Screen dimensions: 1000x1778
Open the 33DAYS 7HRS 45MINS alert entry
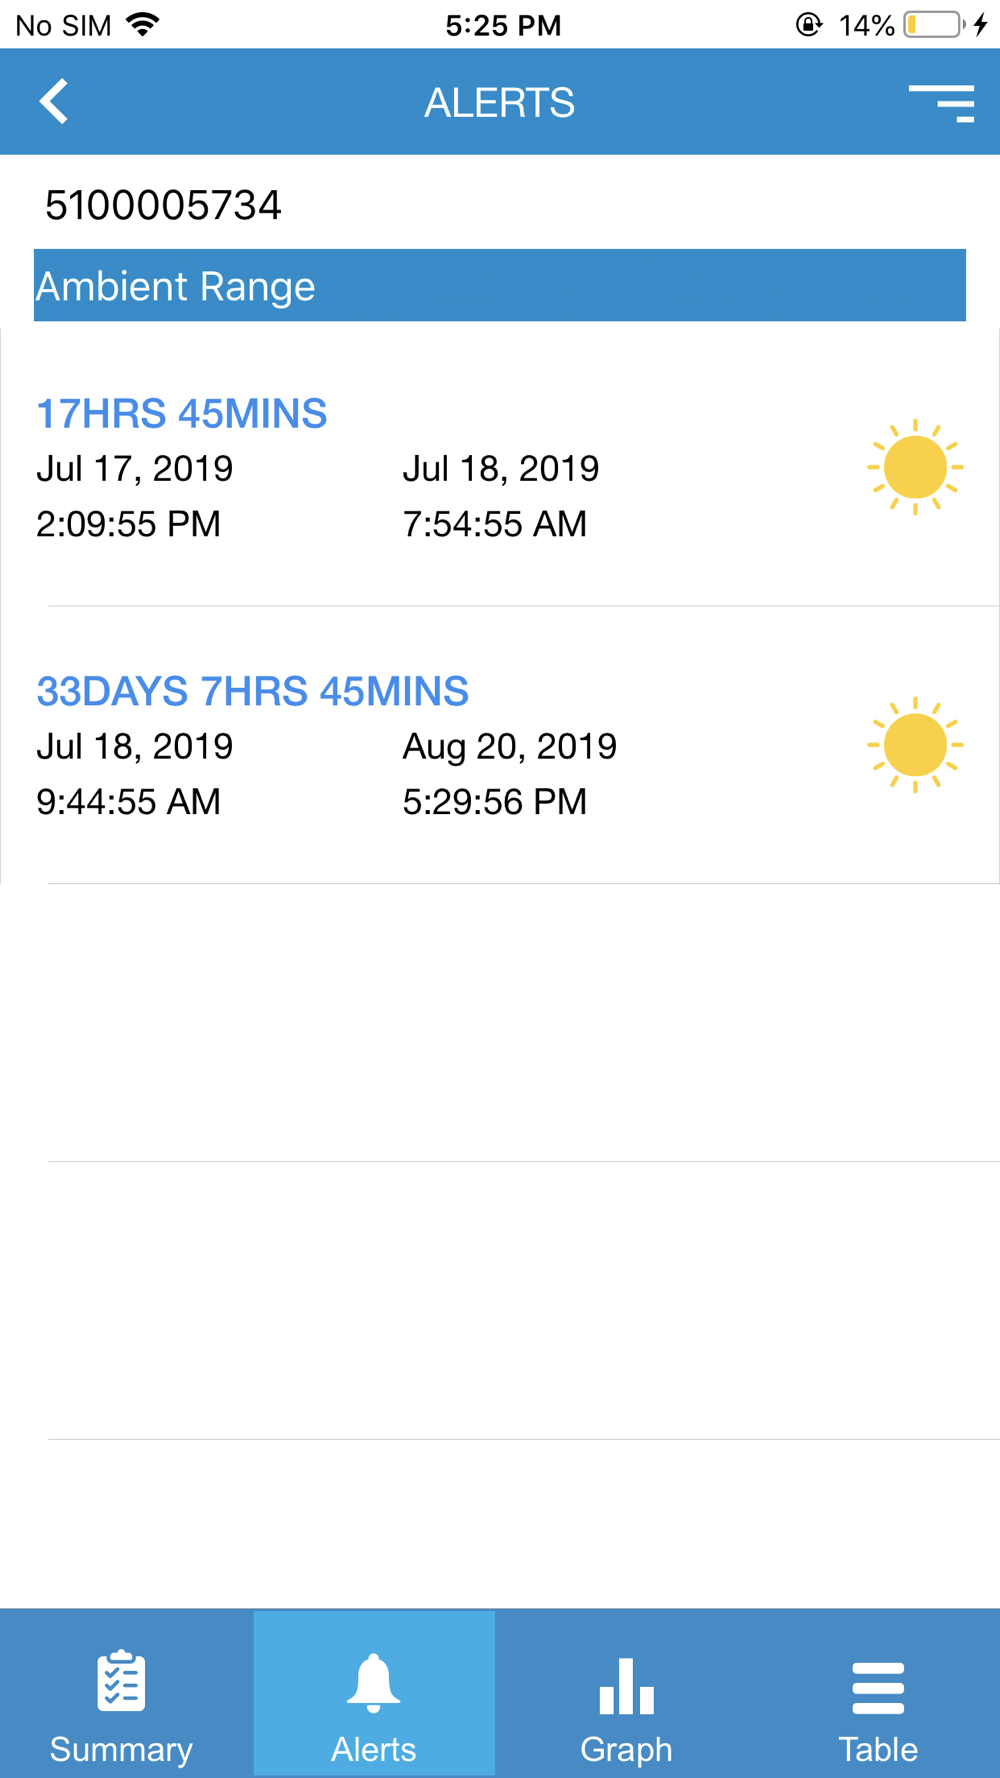tap(500, 745)
